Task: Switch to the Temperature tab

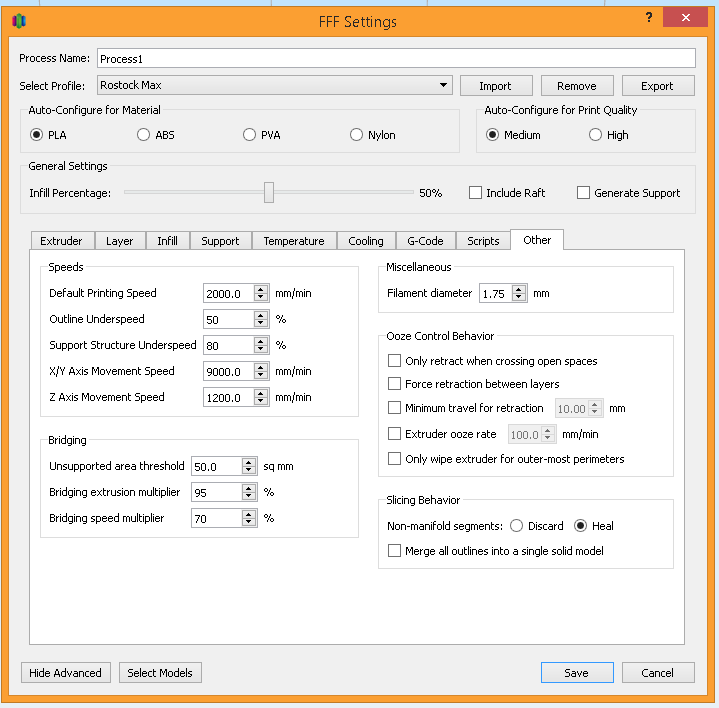Action: 294,241
